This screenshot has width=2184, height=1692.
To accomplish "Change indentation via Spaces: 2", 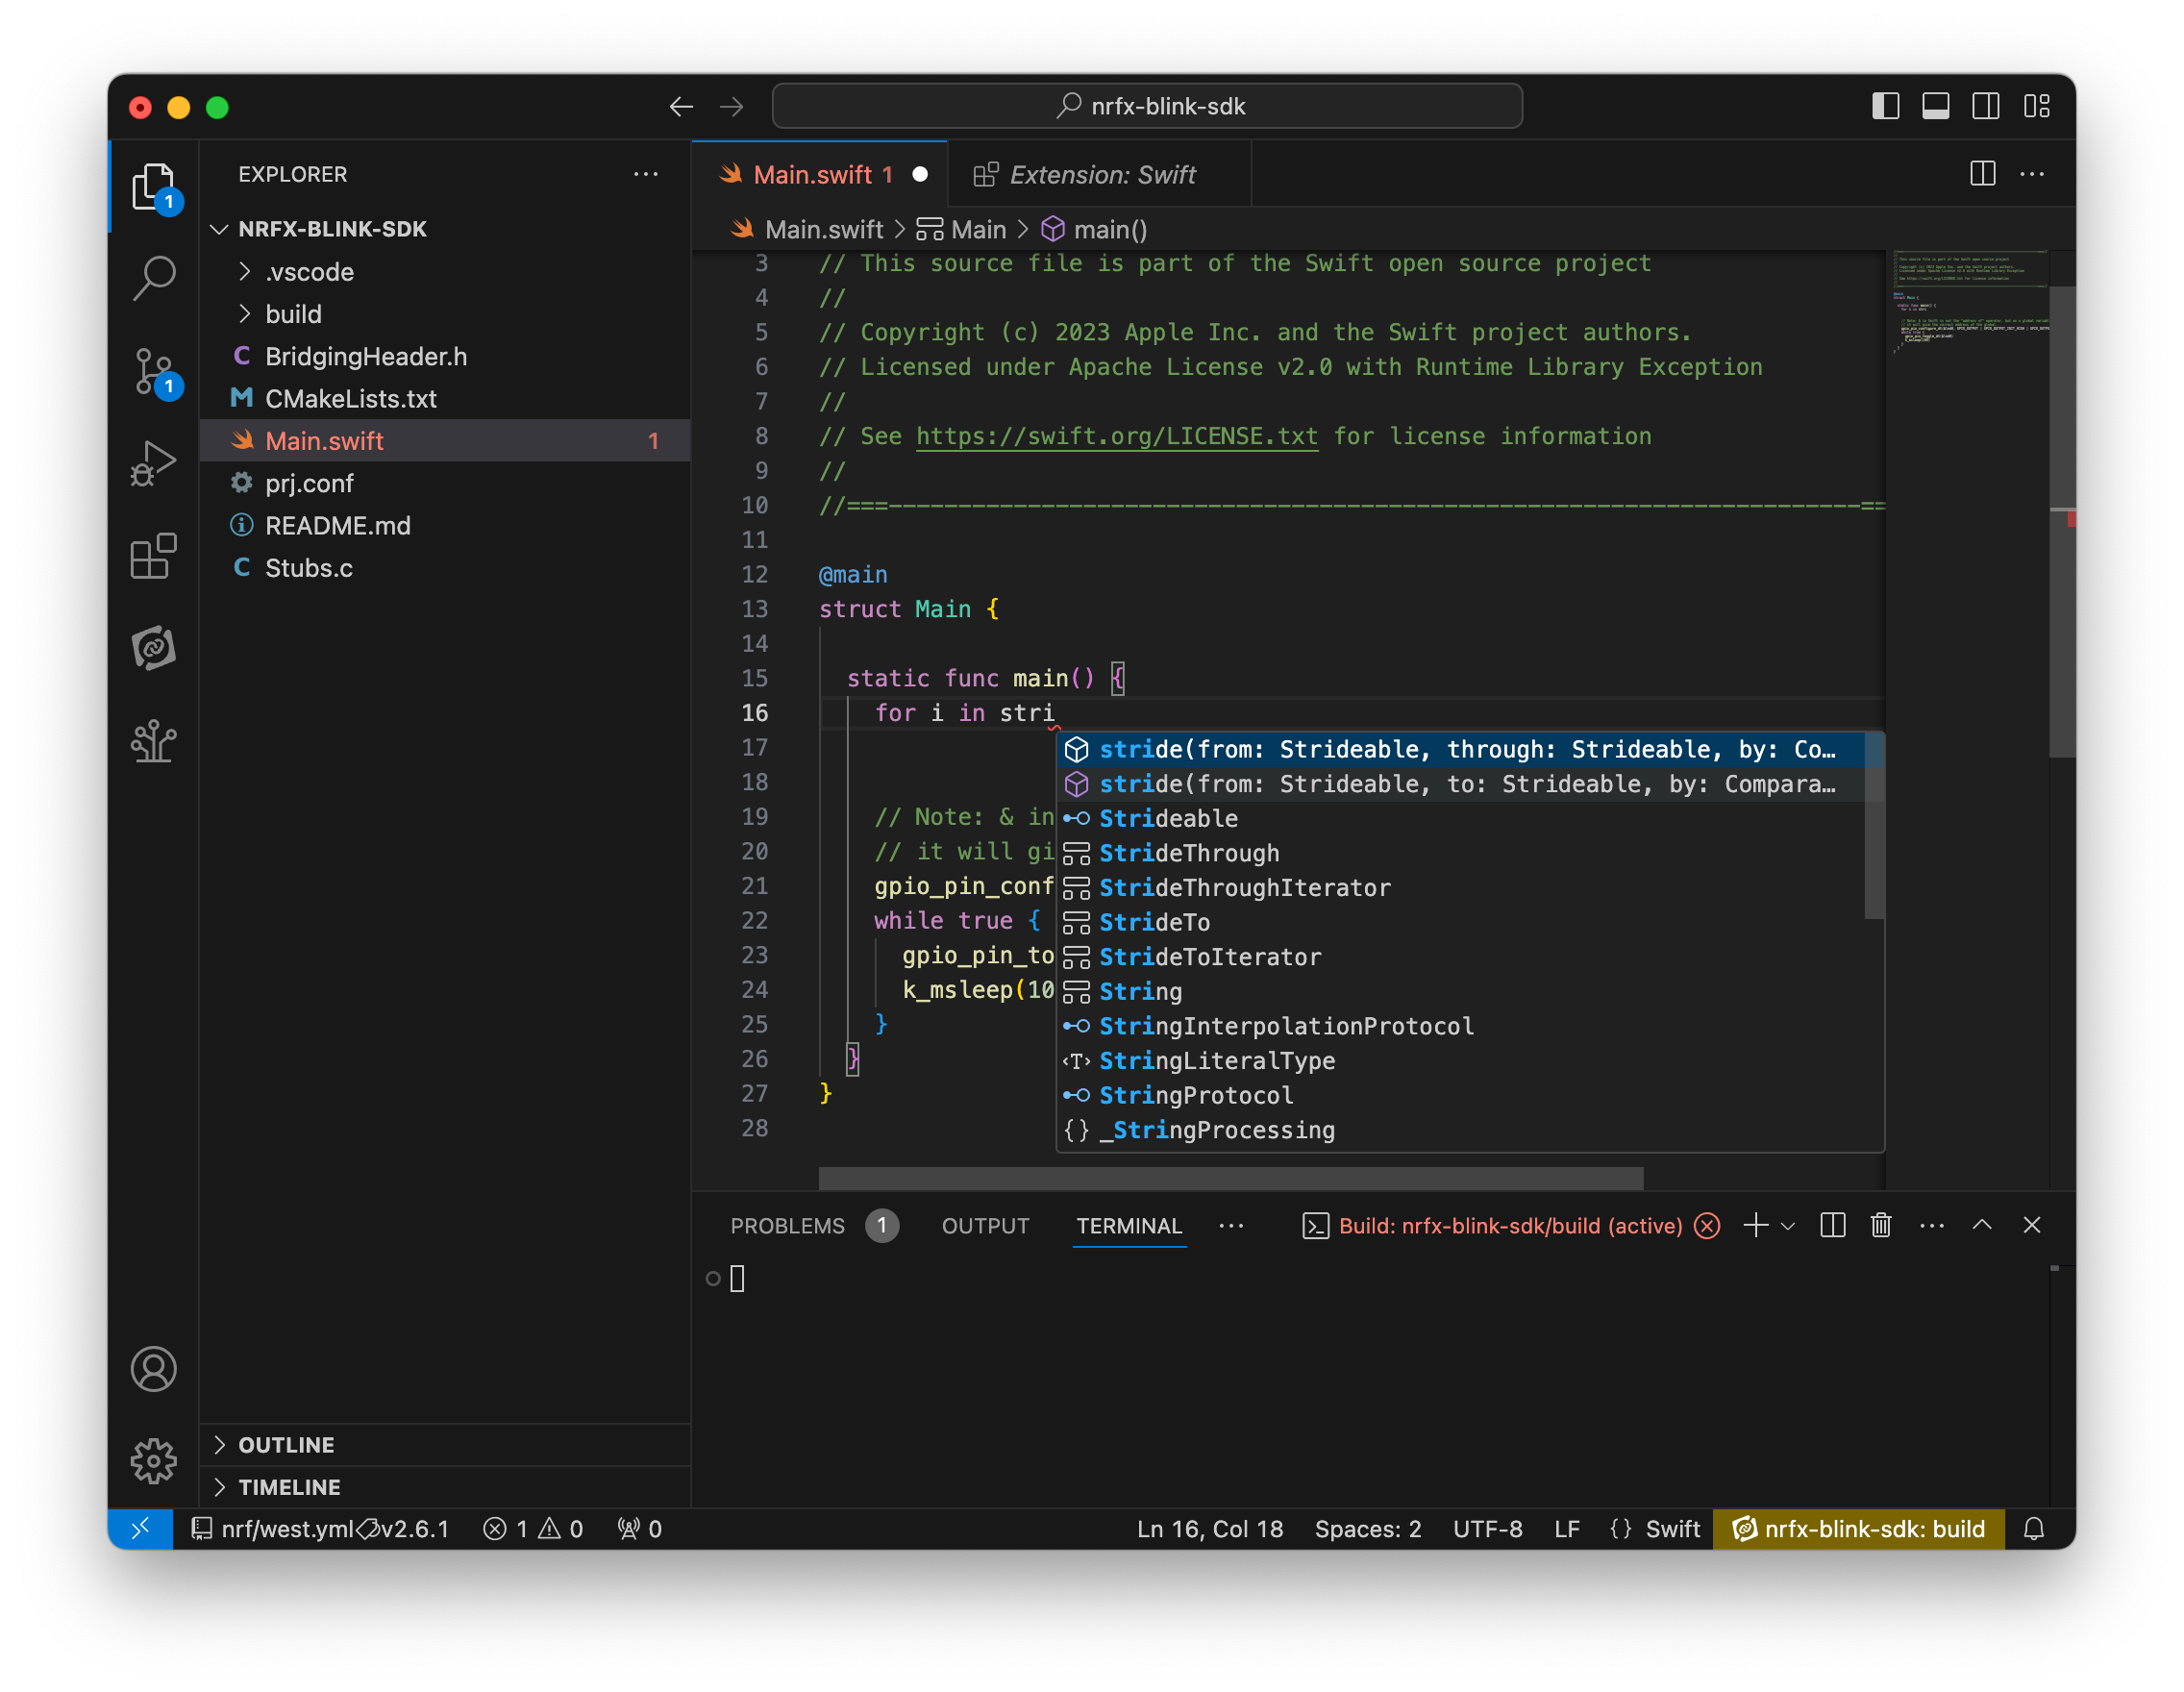I will tap(1367, 1528).
